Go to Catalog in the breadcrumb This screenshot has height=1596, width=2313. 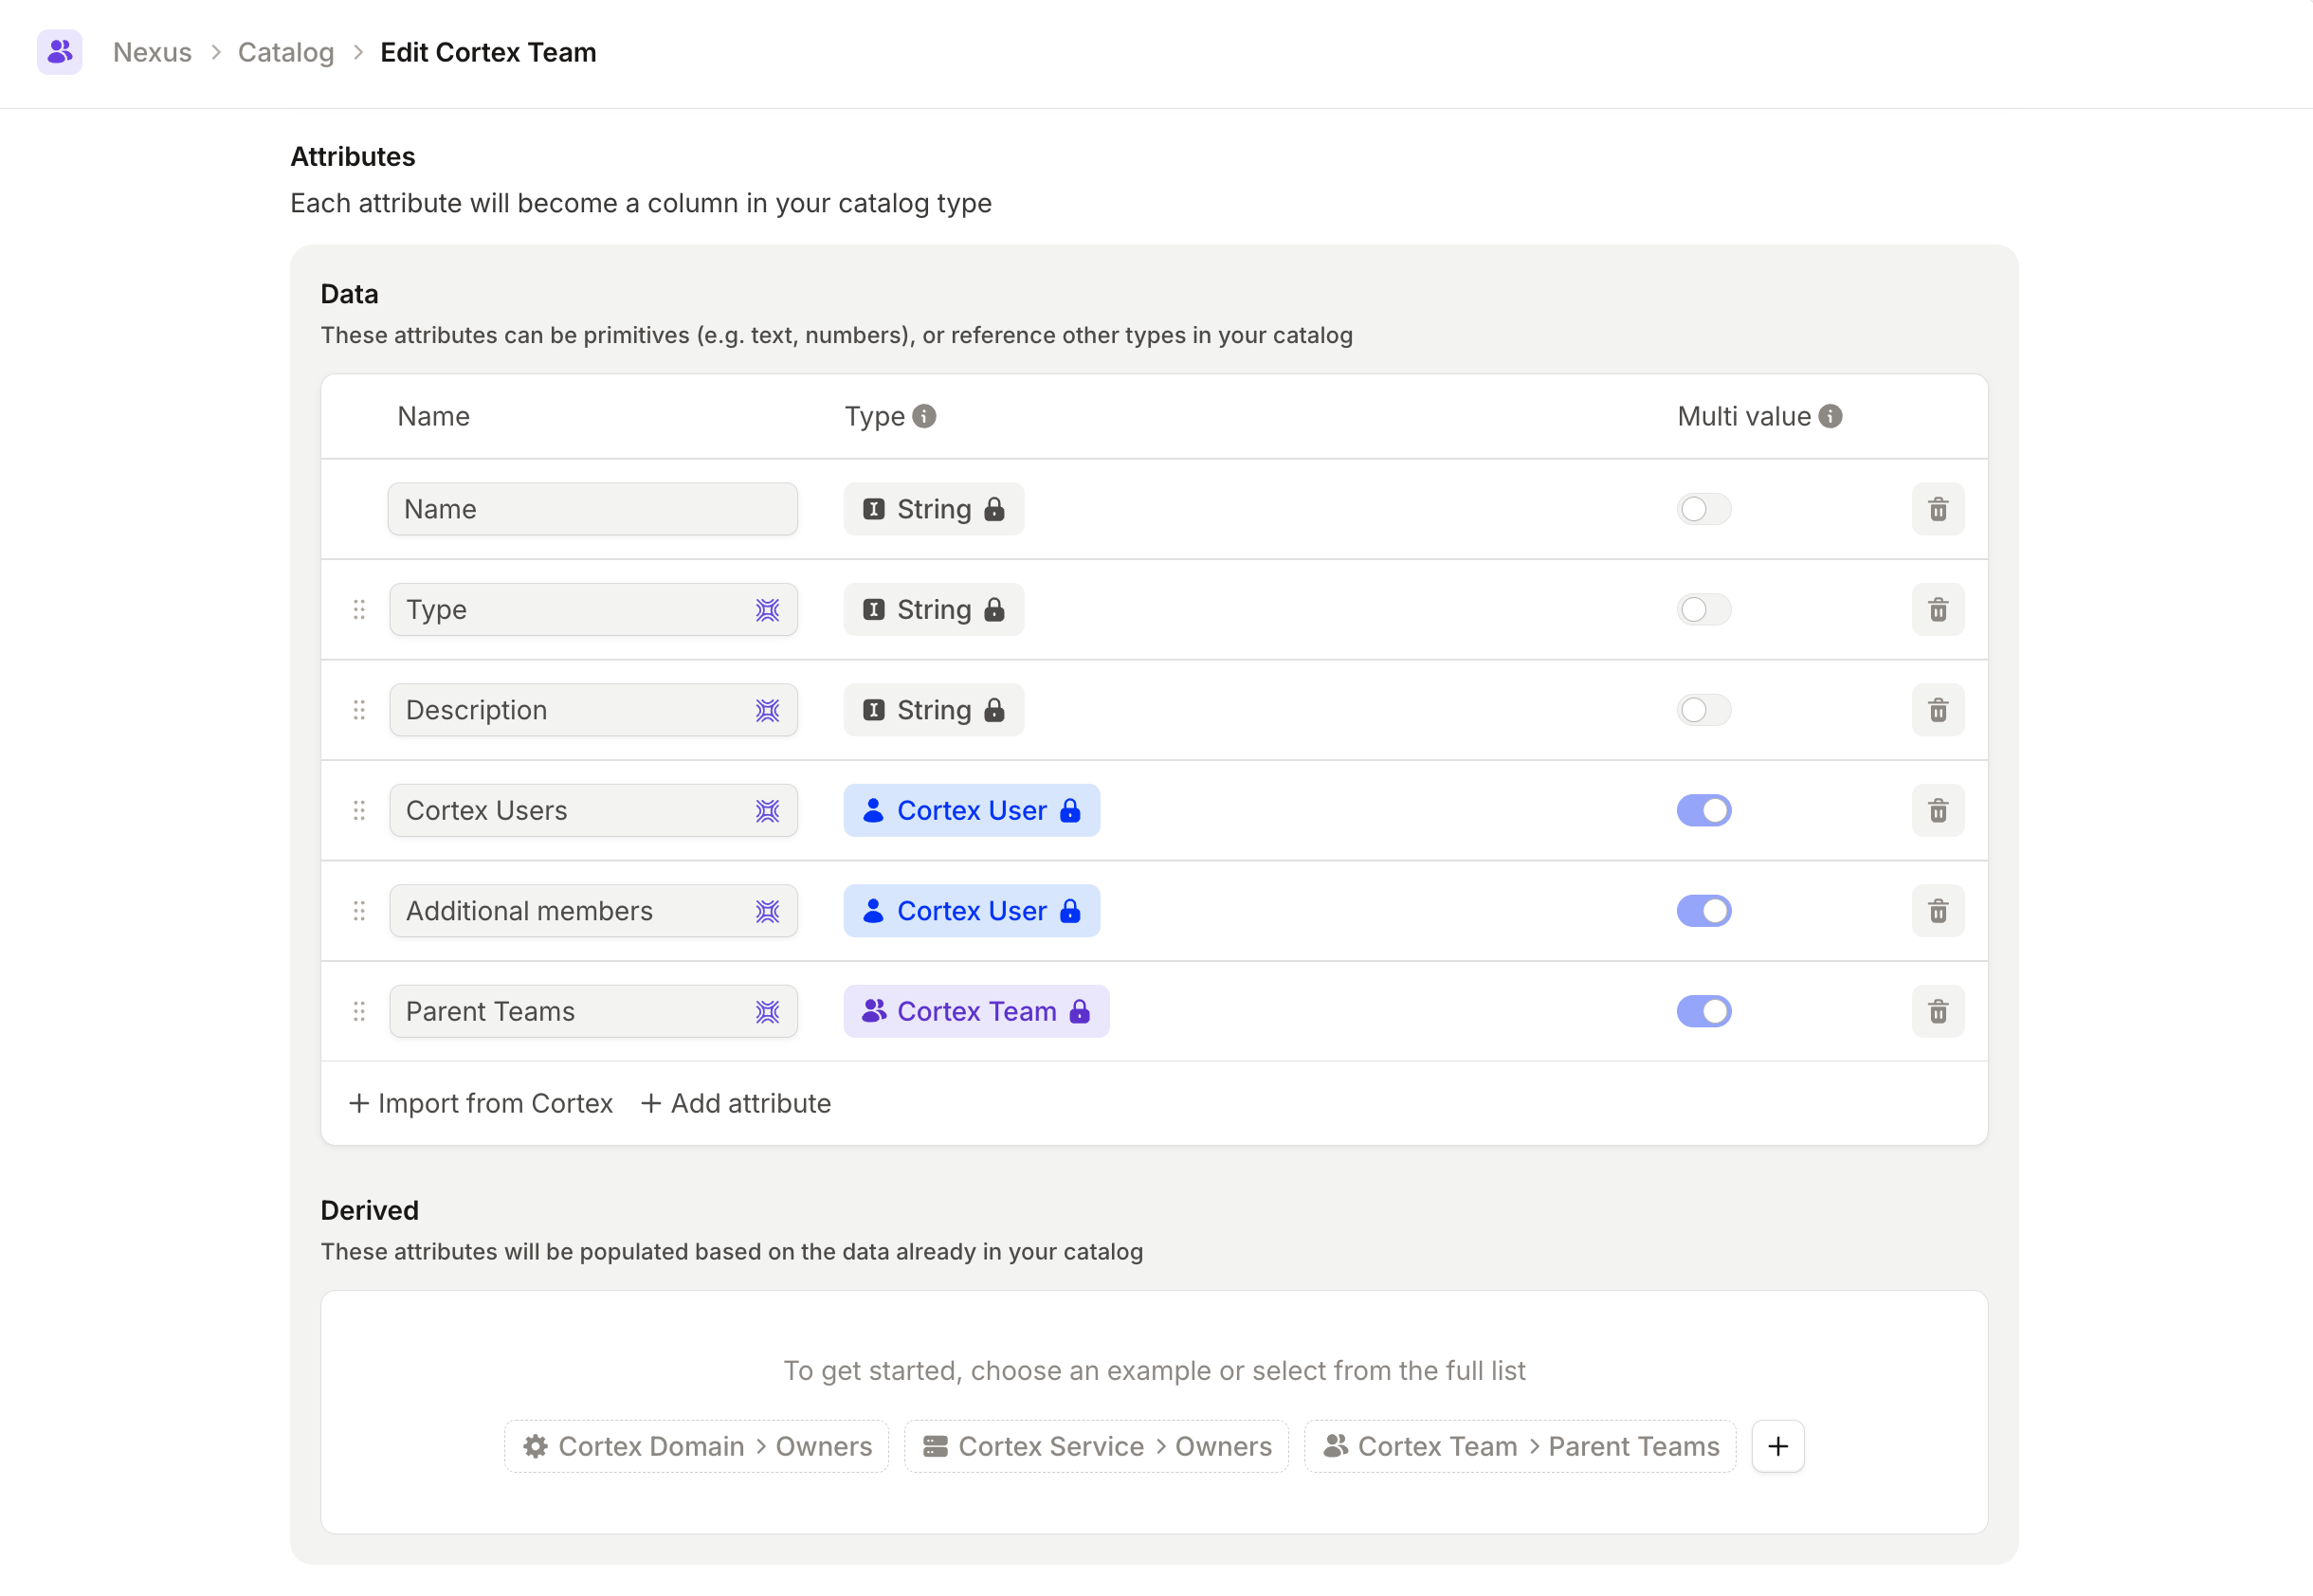pos(286,52)
